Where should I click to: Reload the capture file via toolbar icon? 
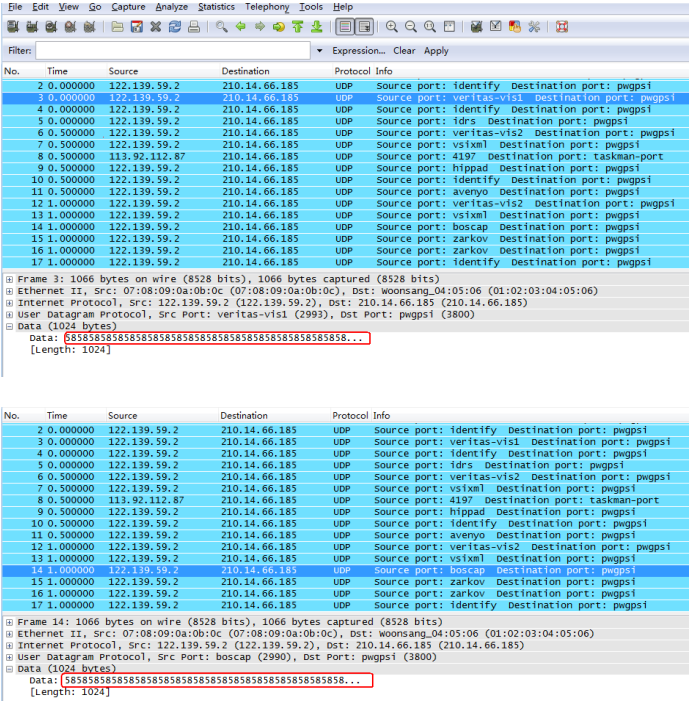click(x=174, y=27)
